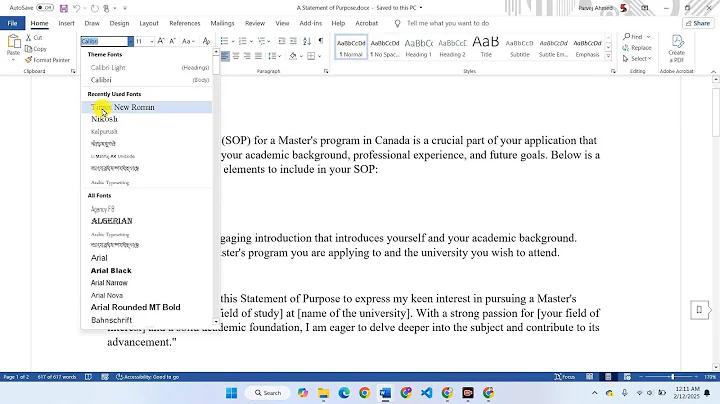The width and height of the screenshot is (720, 404).
Task: Pick the Bahnschrift font
Action: point(146,320)
